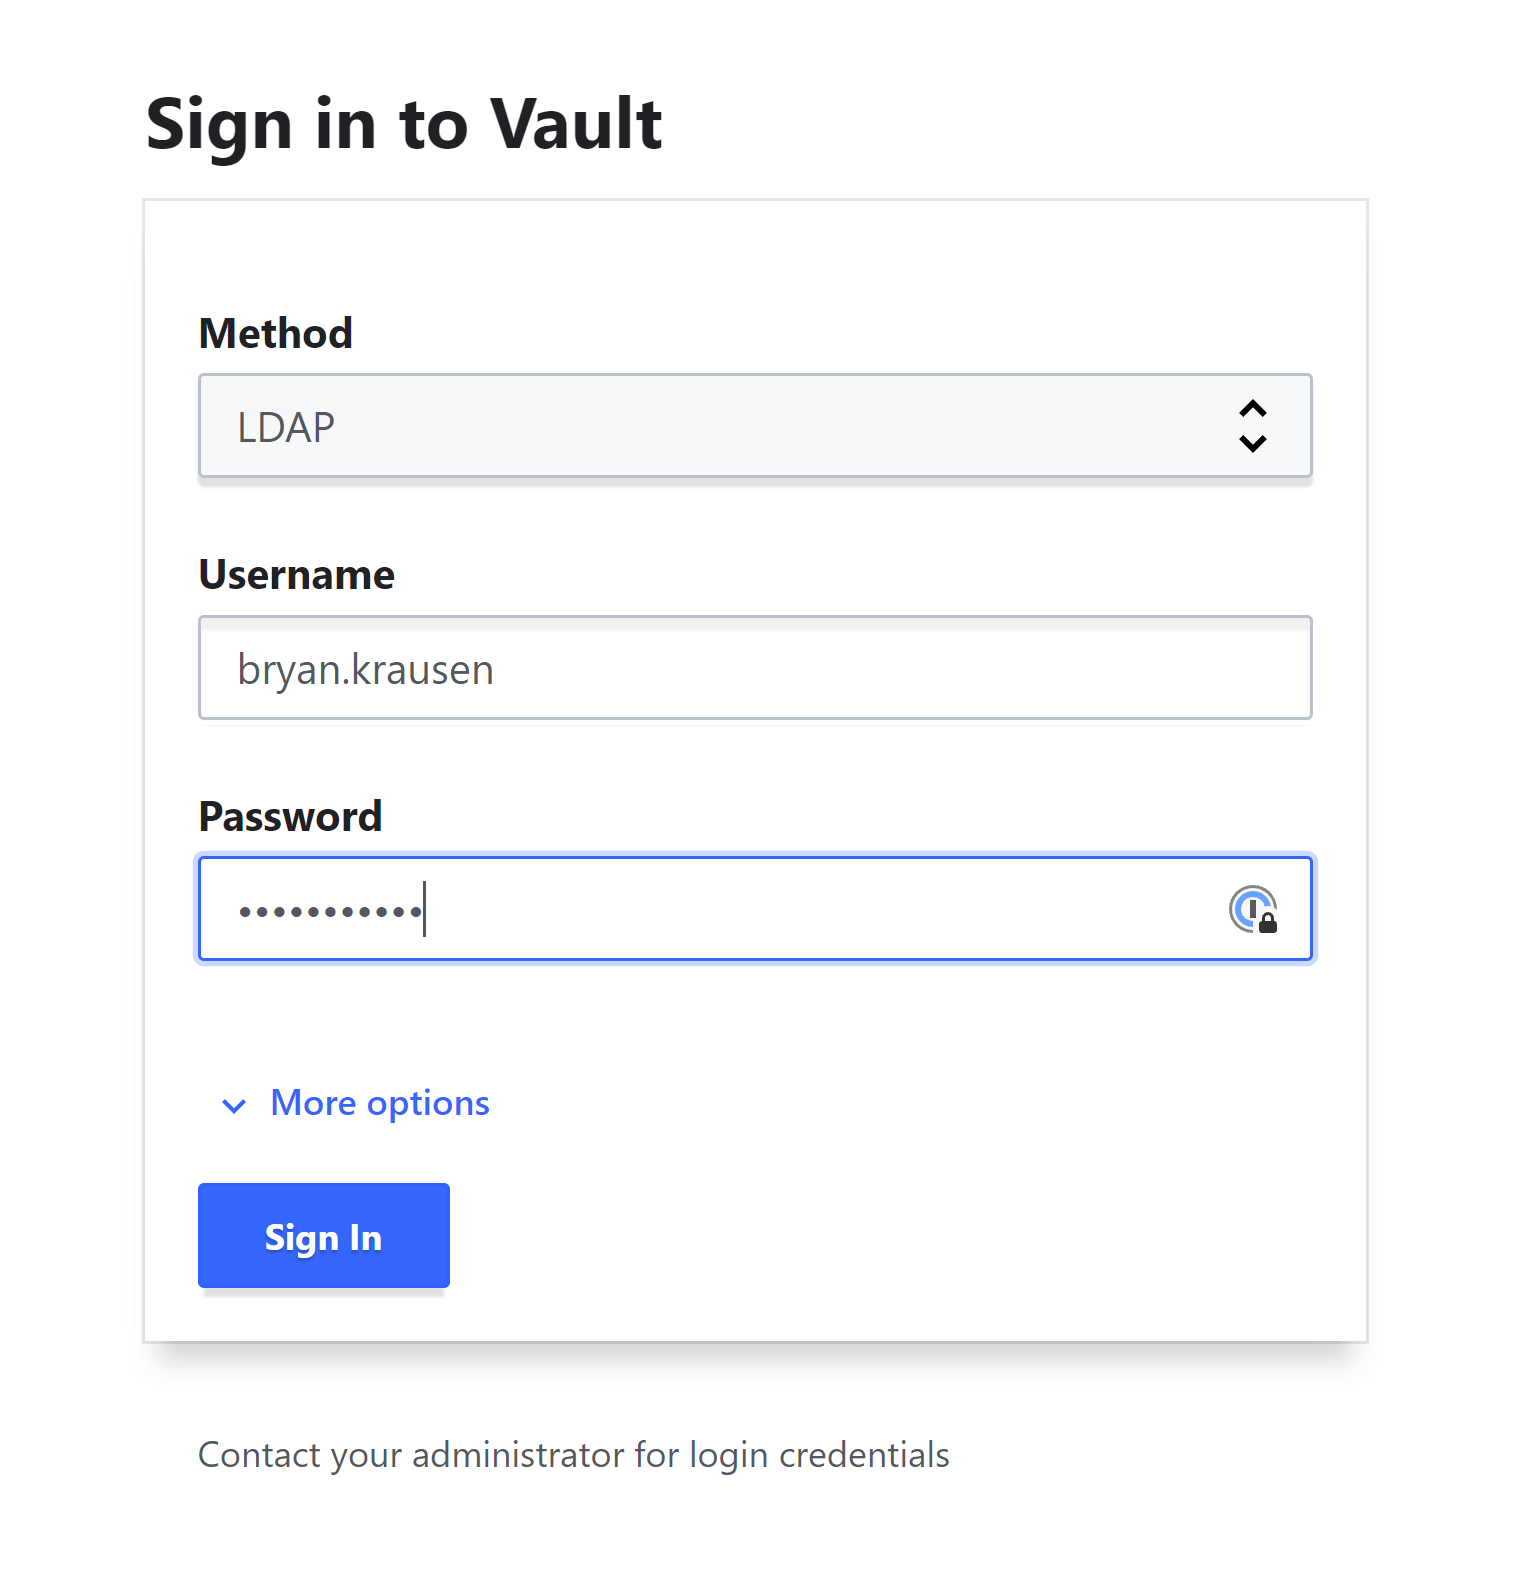
Task: Click the Username field label
Action: [x=297, y=575]
